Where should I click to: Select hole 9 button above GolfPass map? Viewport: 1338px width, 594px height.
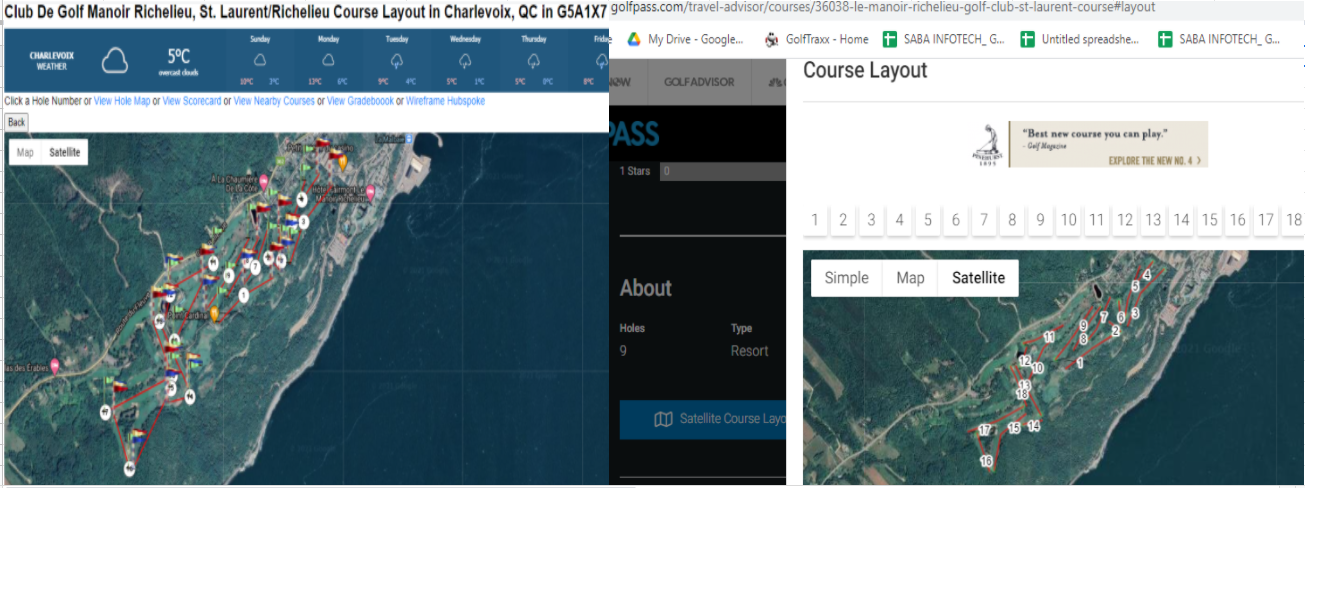[1040, 220]
